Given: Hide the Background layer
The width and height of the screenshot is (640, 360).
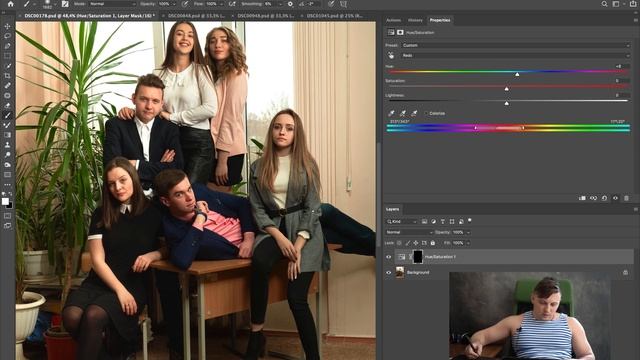Looking at the screenshot, I should point(389,272).
